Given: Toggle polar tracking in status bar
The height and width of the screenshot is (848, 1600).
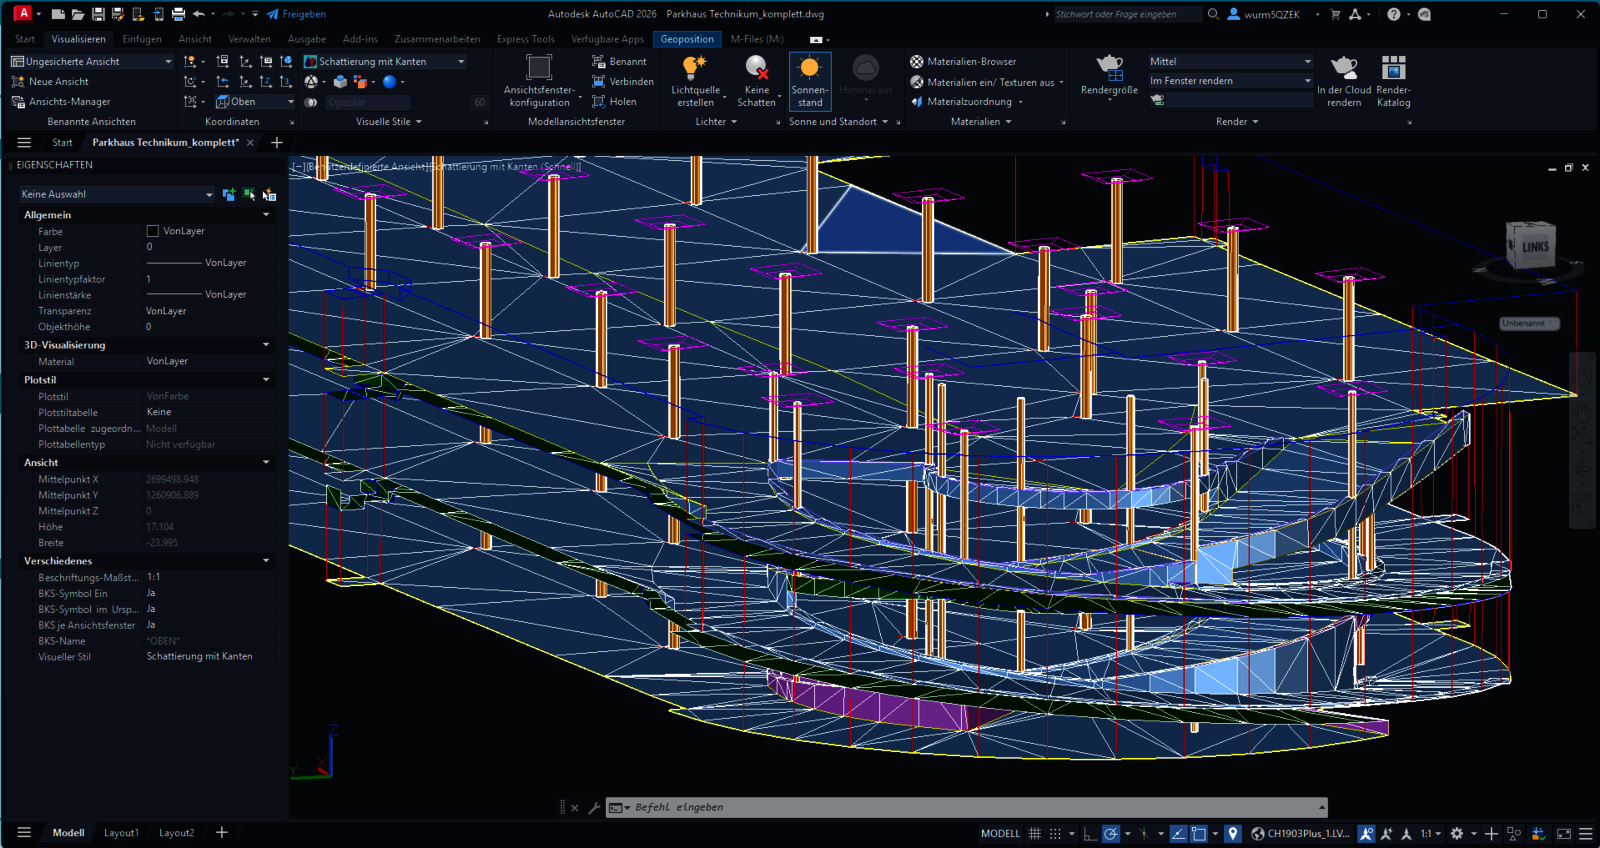Looking at the screenshot, I should [1111, 833].
